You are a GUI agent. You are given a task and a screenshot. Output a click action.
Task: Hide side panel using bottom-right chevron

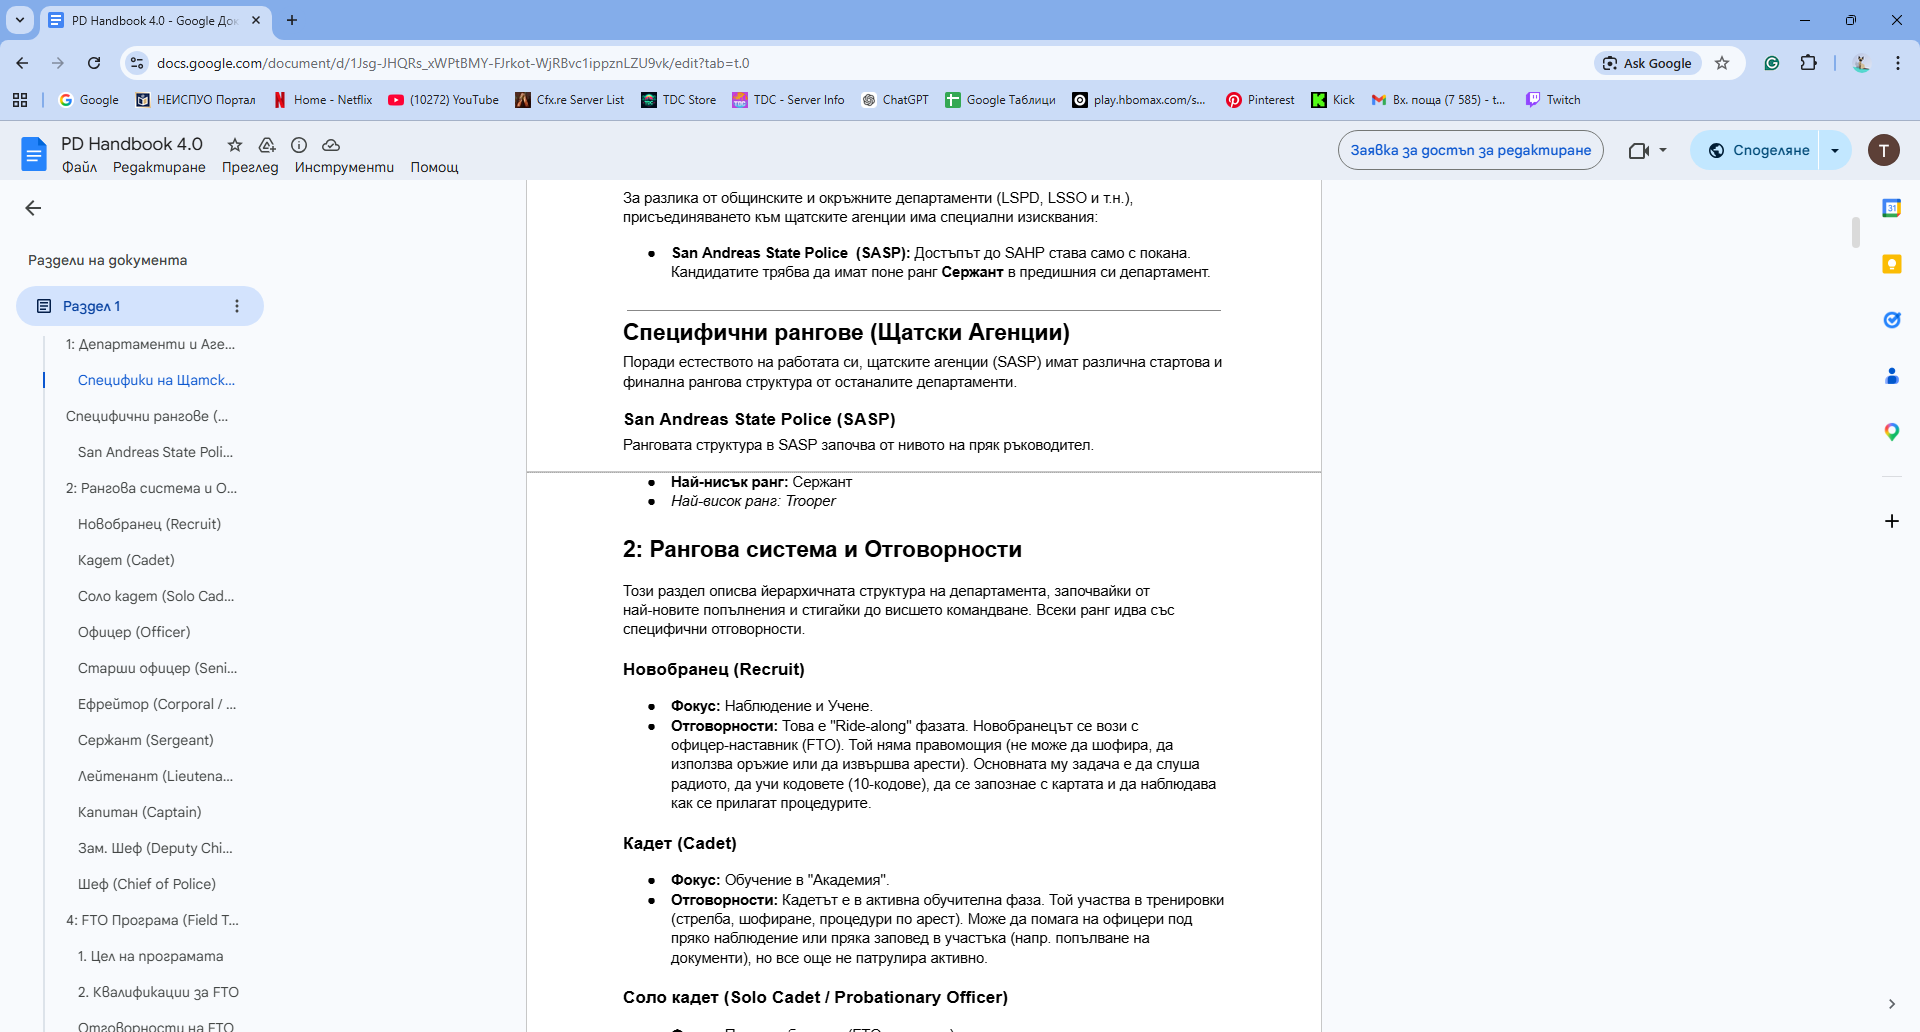[x=1892, y=1004]
